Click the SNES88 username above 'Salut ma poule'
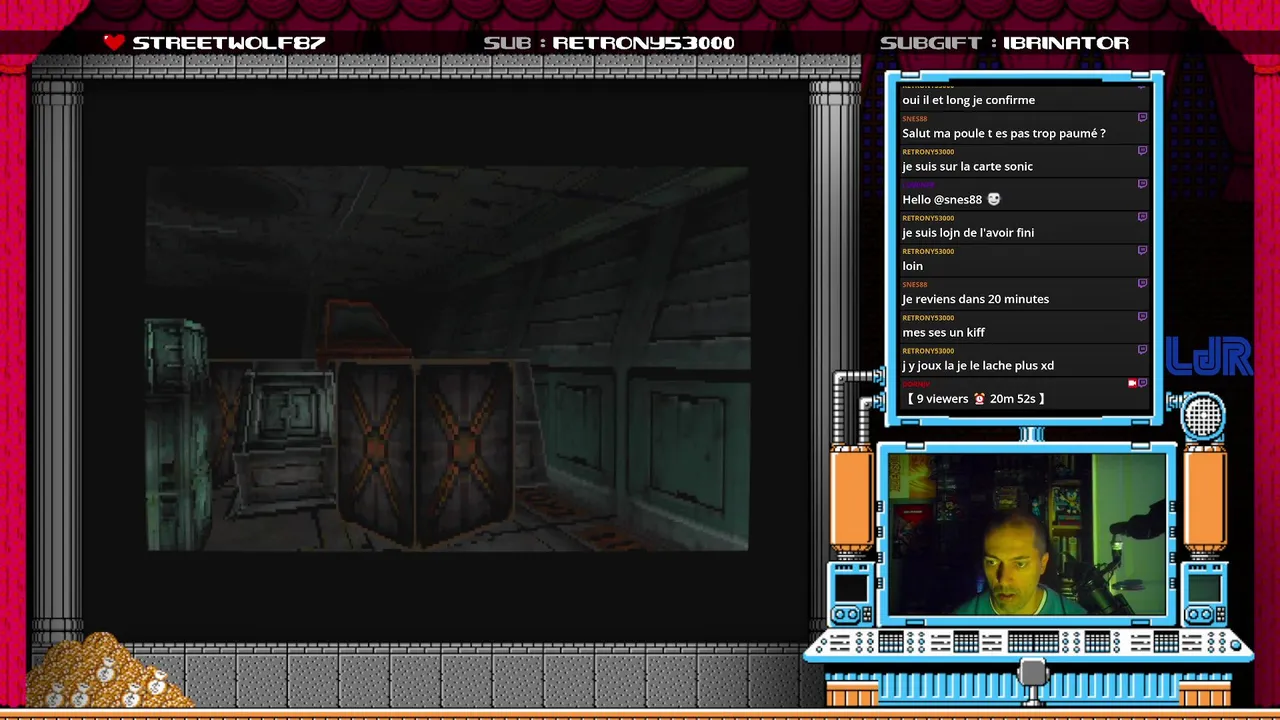Viewport: 1280px width, 720px height. [x=914, y=118]
